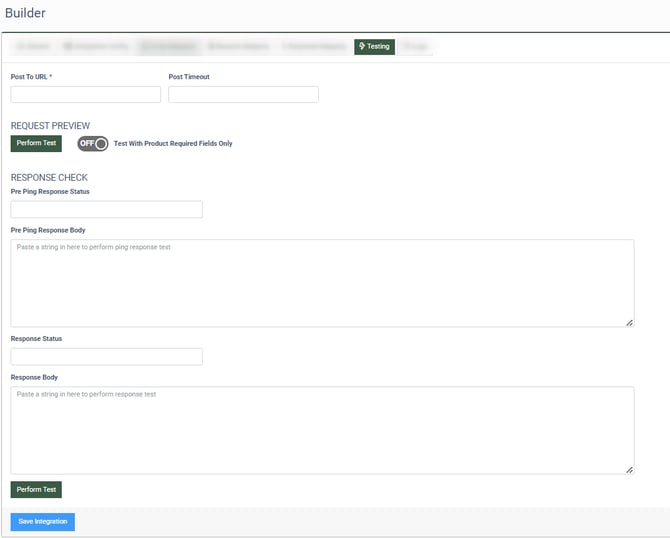Image resolution: width=670 pixels, height=538 pixels.
Task: Click the RESPONSE CHECK section heading
Action: [x=51, y=177]
